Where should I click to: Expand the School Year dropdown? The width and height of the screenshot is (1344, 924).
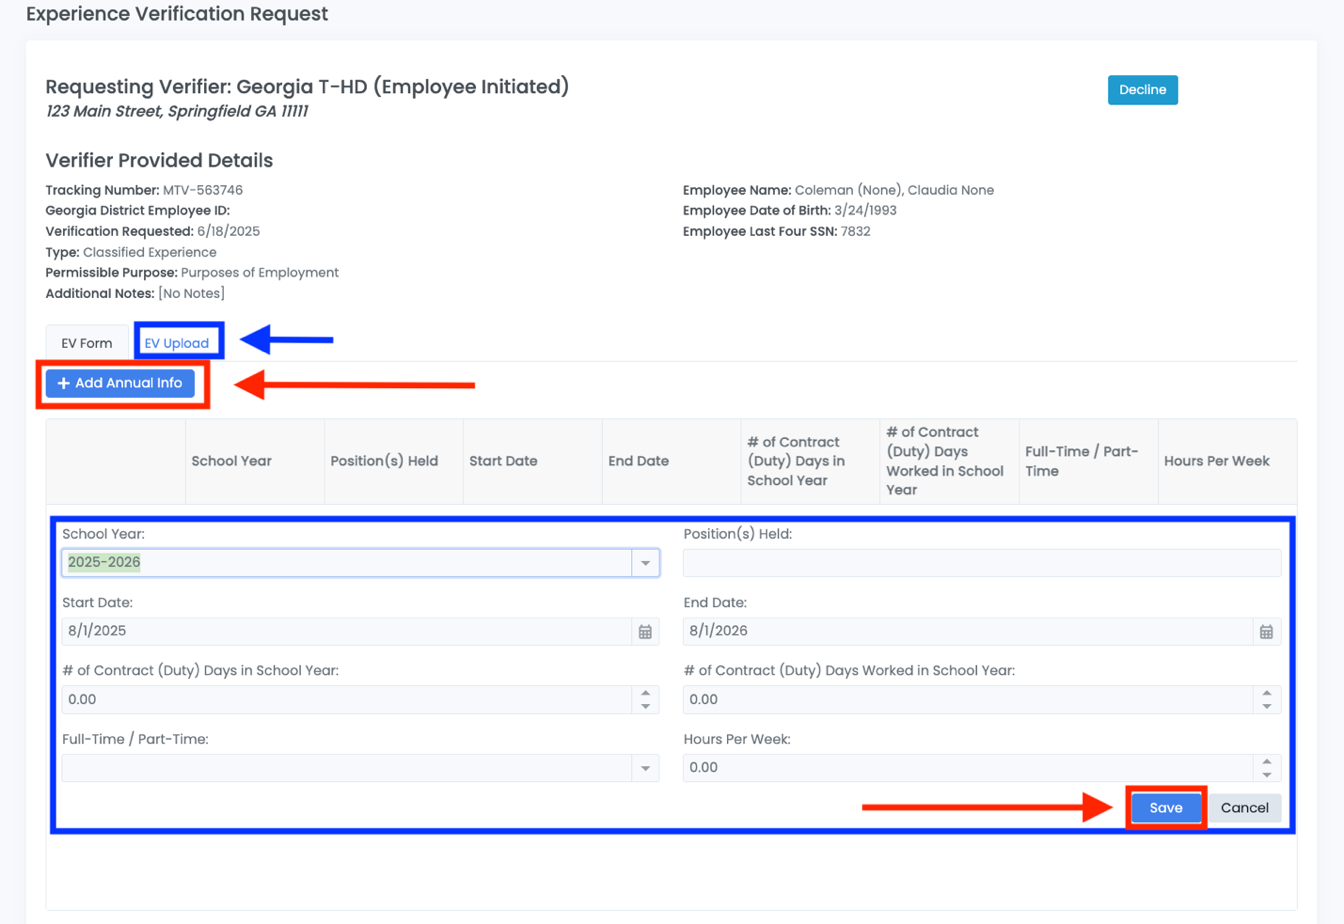pyautogui.click(x=645, y=563)
